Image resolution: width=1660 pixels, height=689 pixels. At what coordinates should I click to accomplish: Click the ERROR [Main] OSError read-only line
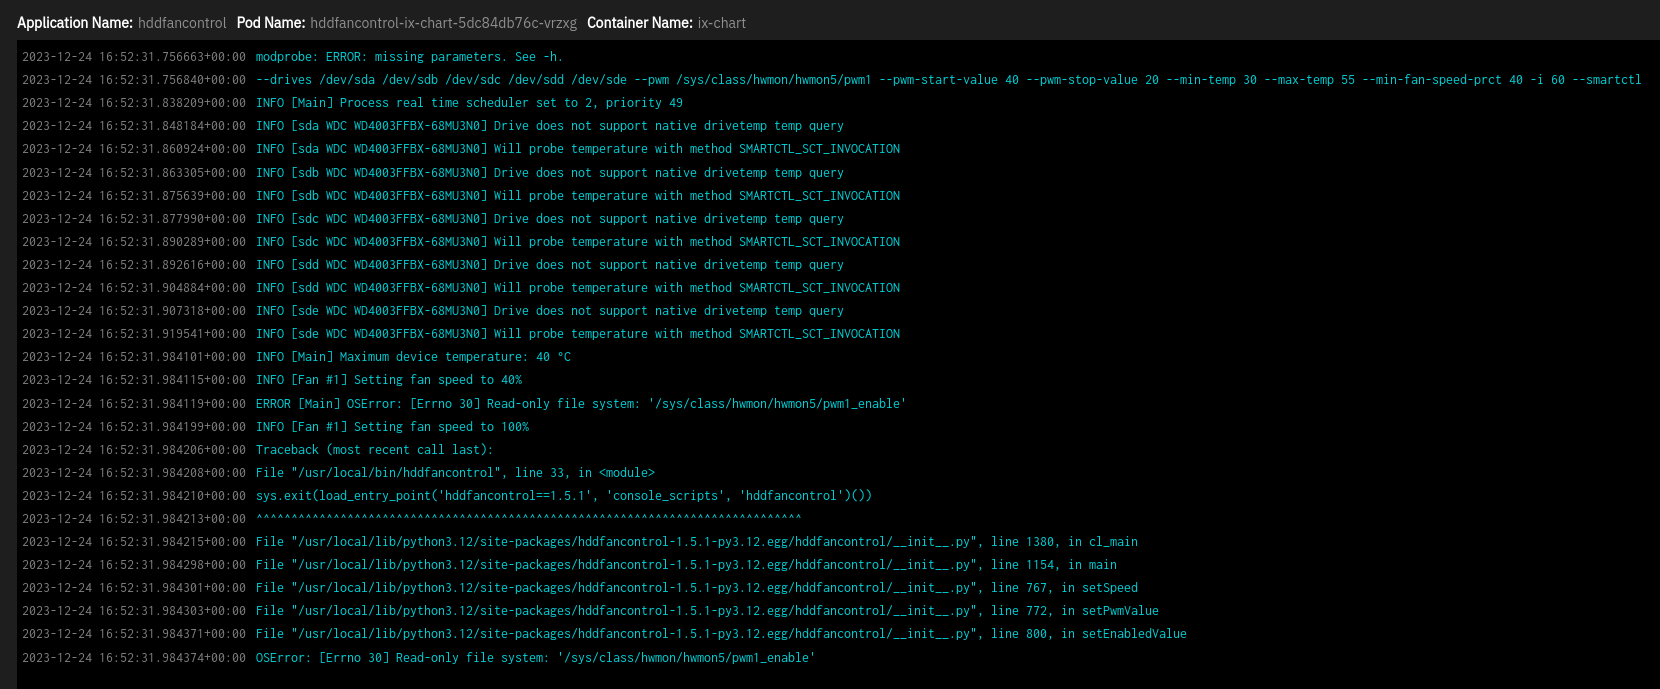[580, 404]
